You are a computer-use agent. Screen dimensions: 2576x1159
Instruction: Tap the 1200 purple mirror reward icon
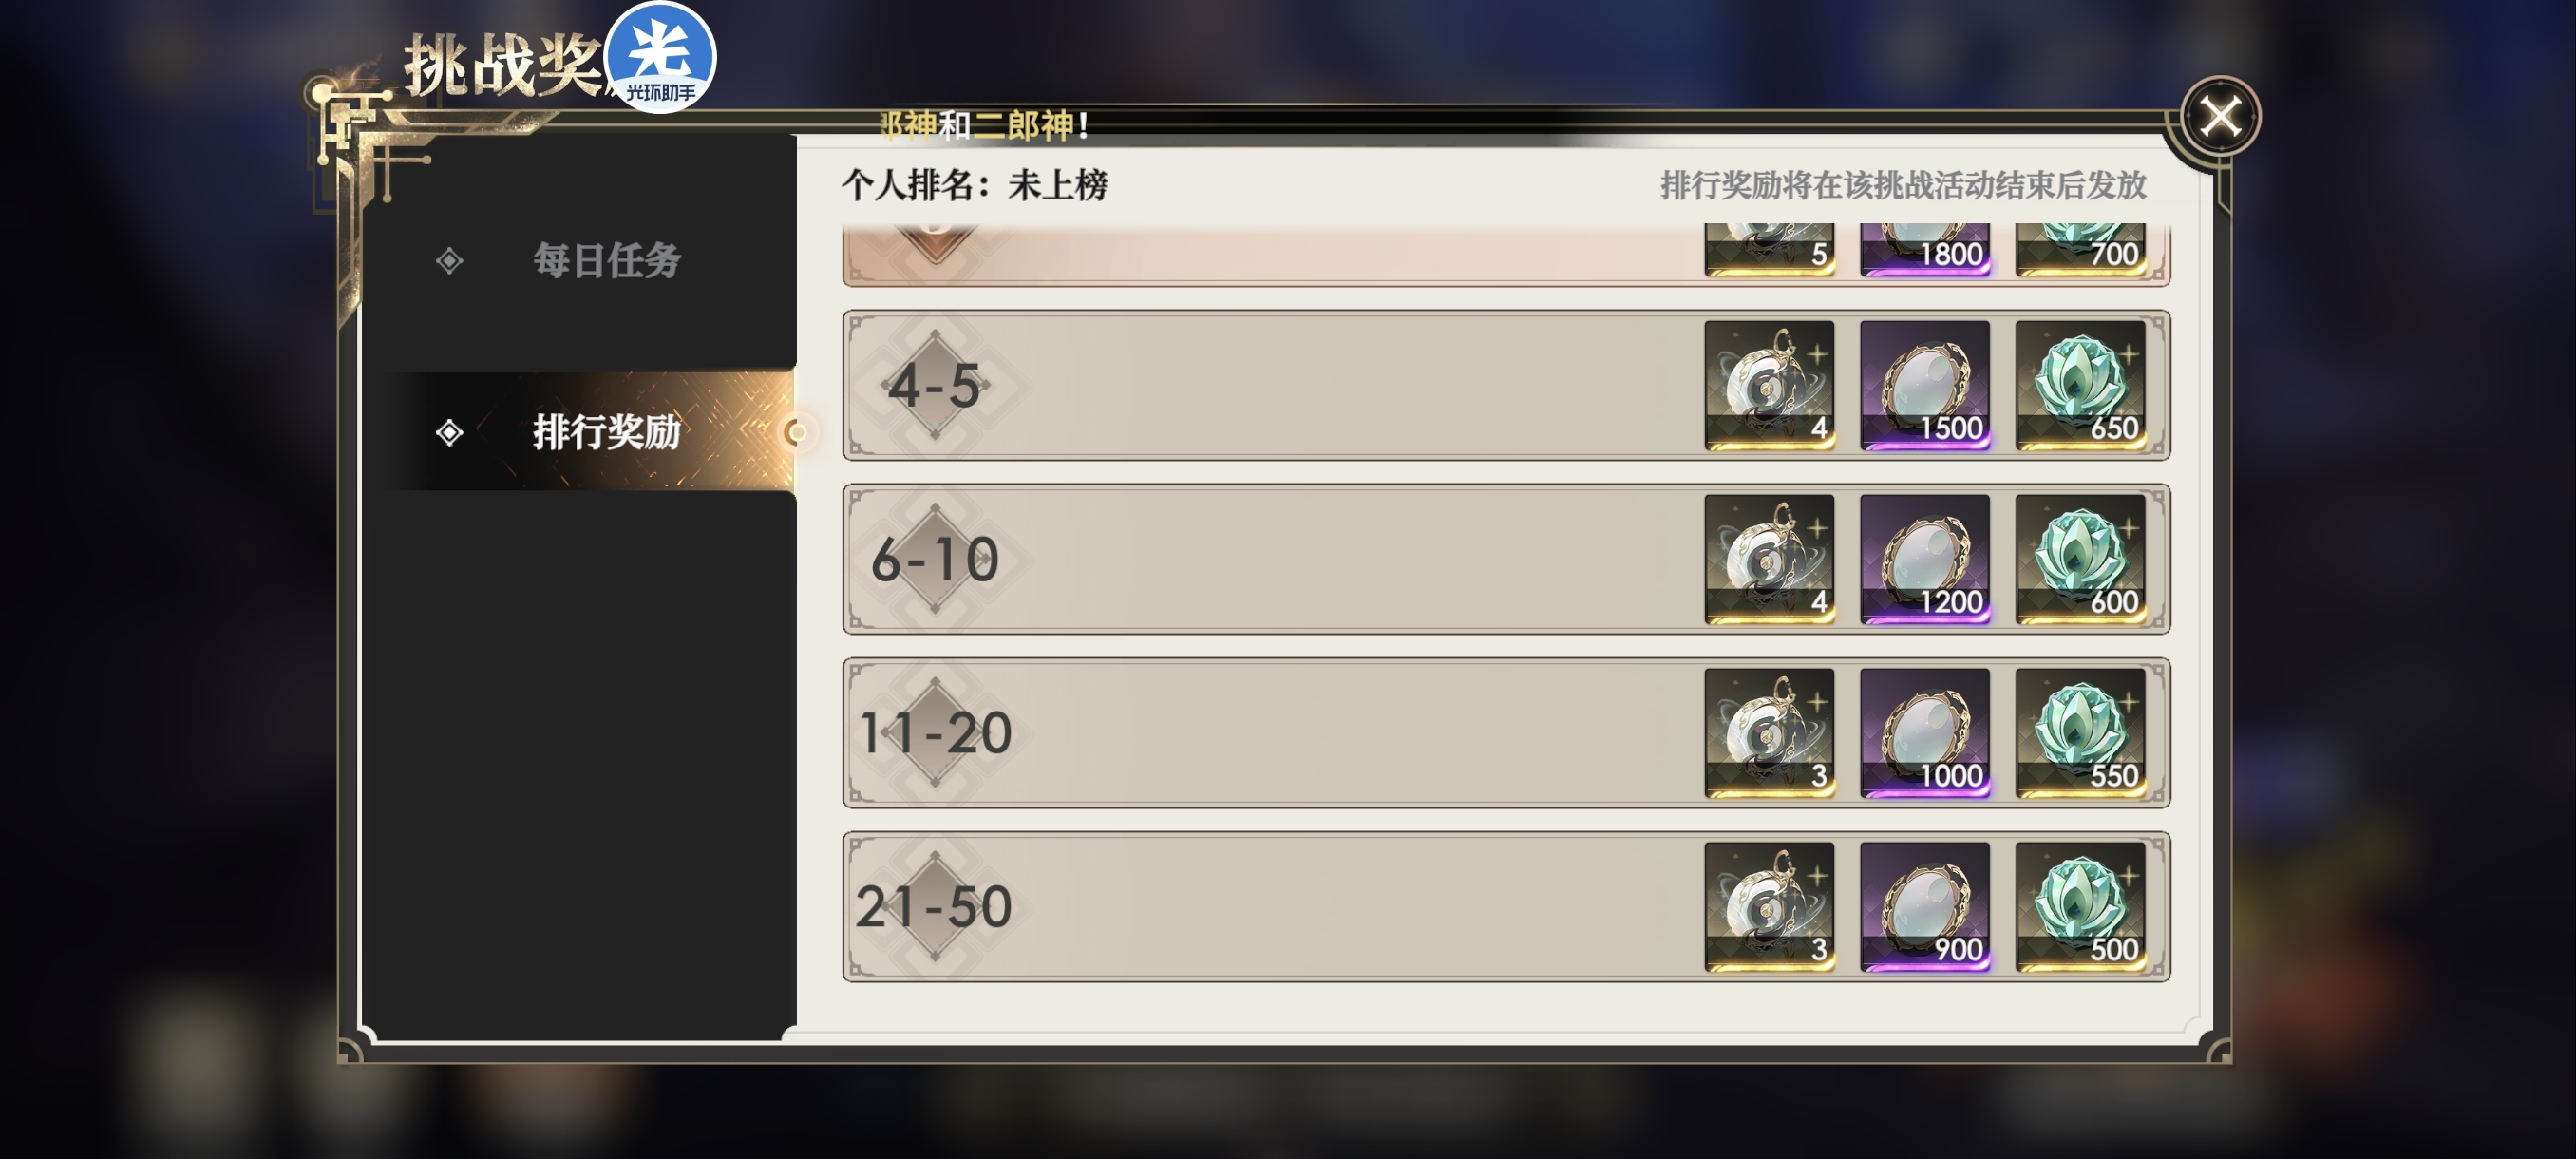tap(1924, 559)
